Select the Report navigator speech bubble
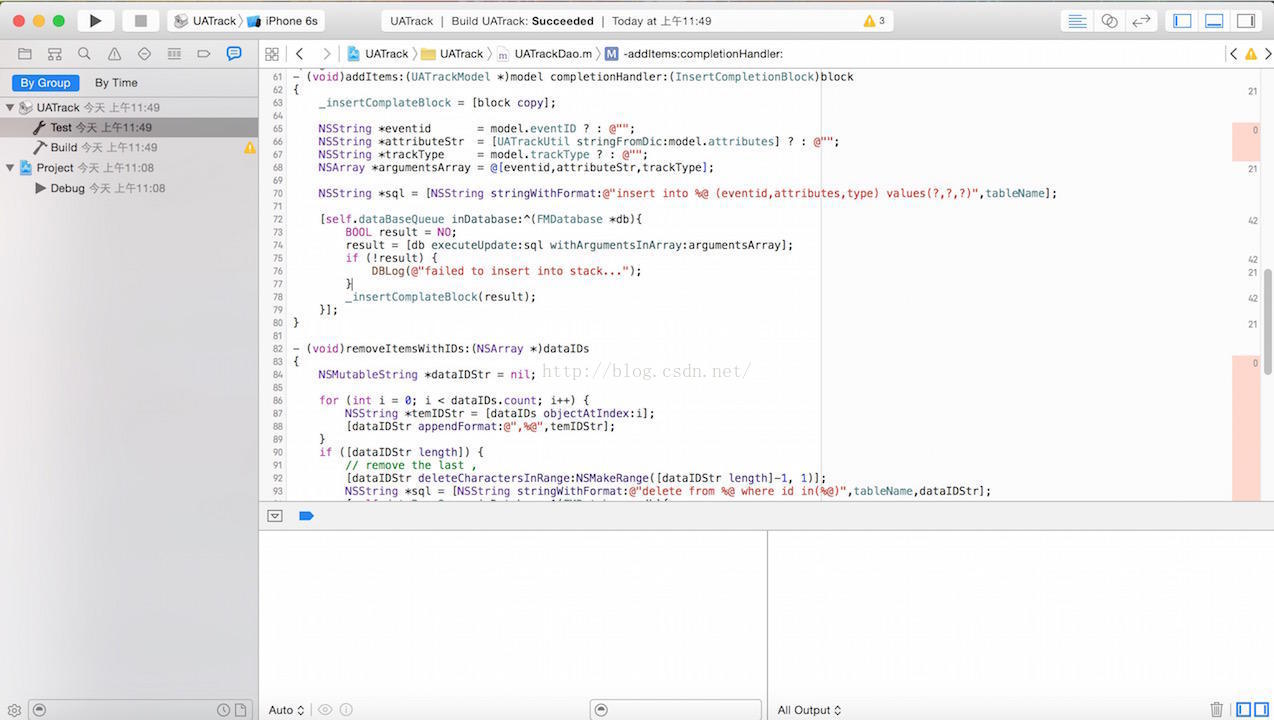 233,54
